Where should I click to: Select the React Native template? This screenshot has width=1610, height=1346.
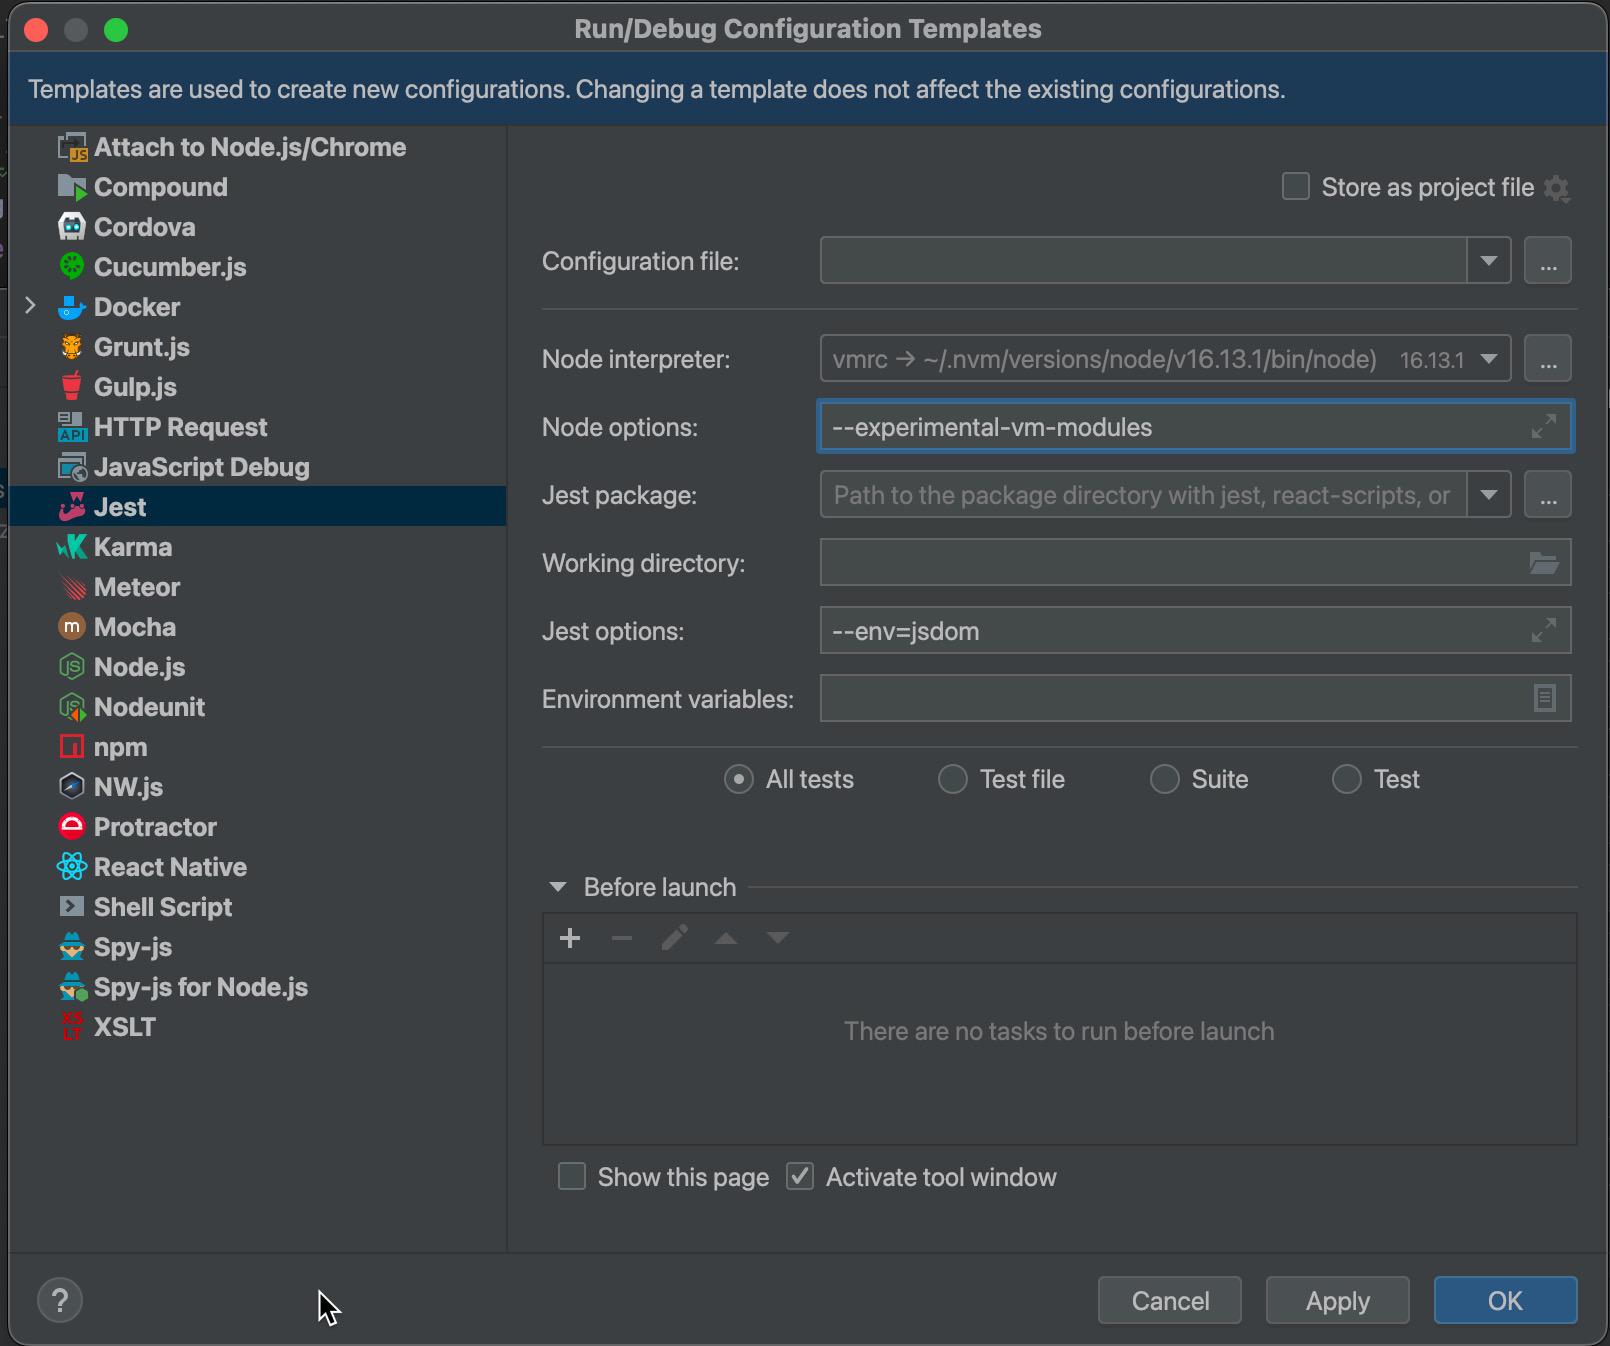pyautogui.click(x=170, y=867)
